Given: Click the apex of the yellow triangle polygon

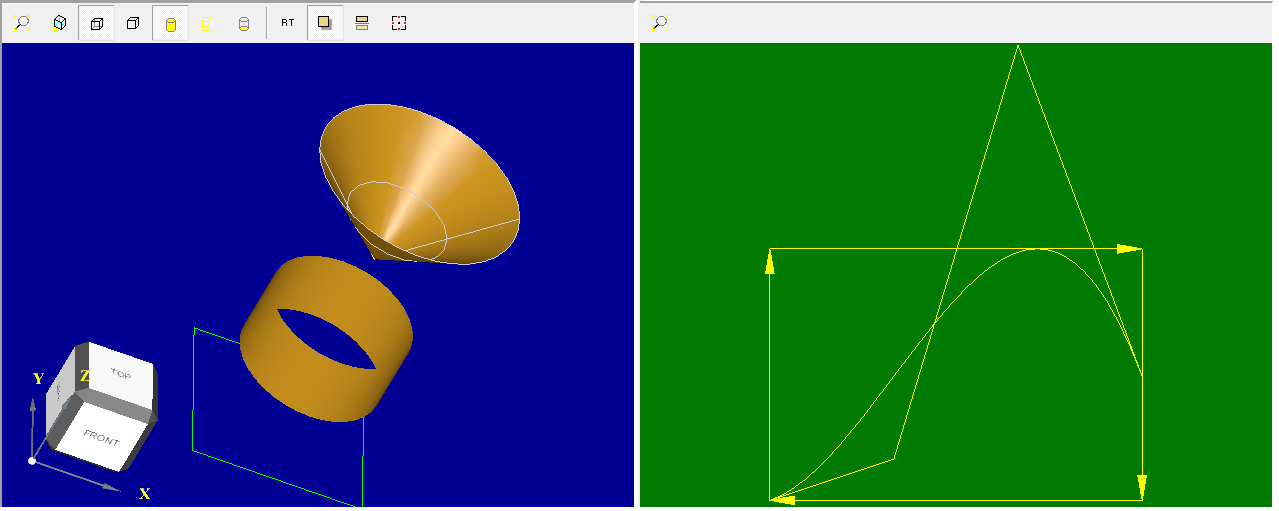Looking at the screenshot, I should point(1018,46).
